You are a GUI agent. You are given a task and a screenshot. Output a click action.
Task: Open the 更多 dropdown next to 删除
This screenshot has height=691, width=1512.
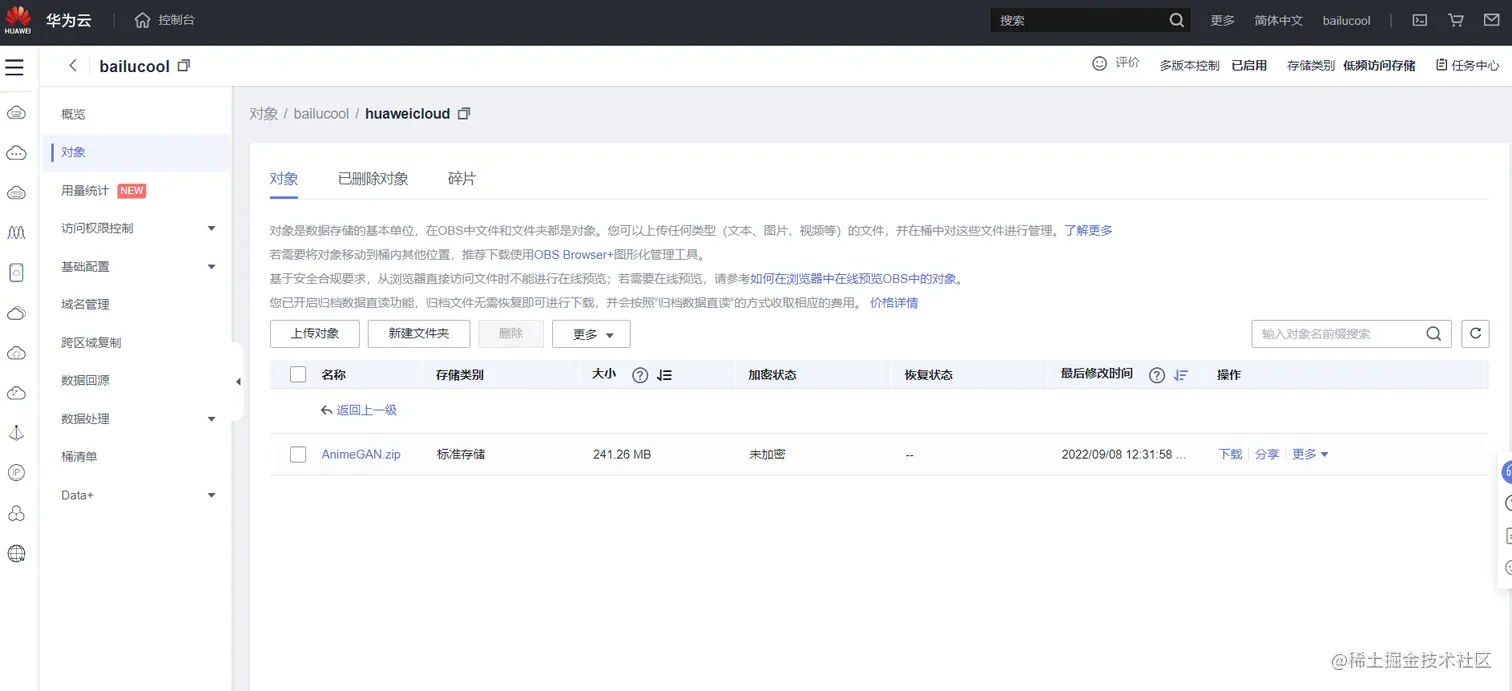pyautogui.click(x=591, y=334)
